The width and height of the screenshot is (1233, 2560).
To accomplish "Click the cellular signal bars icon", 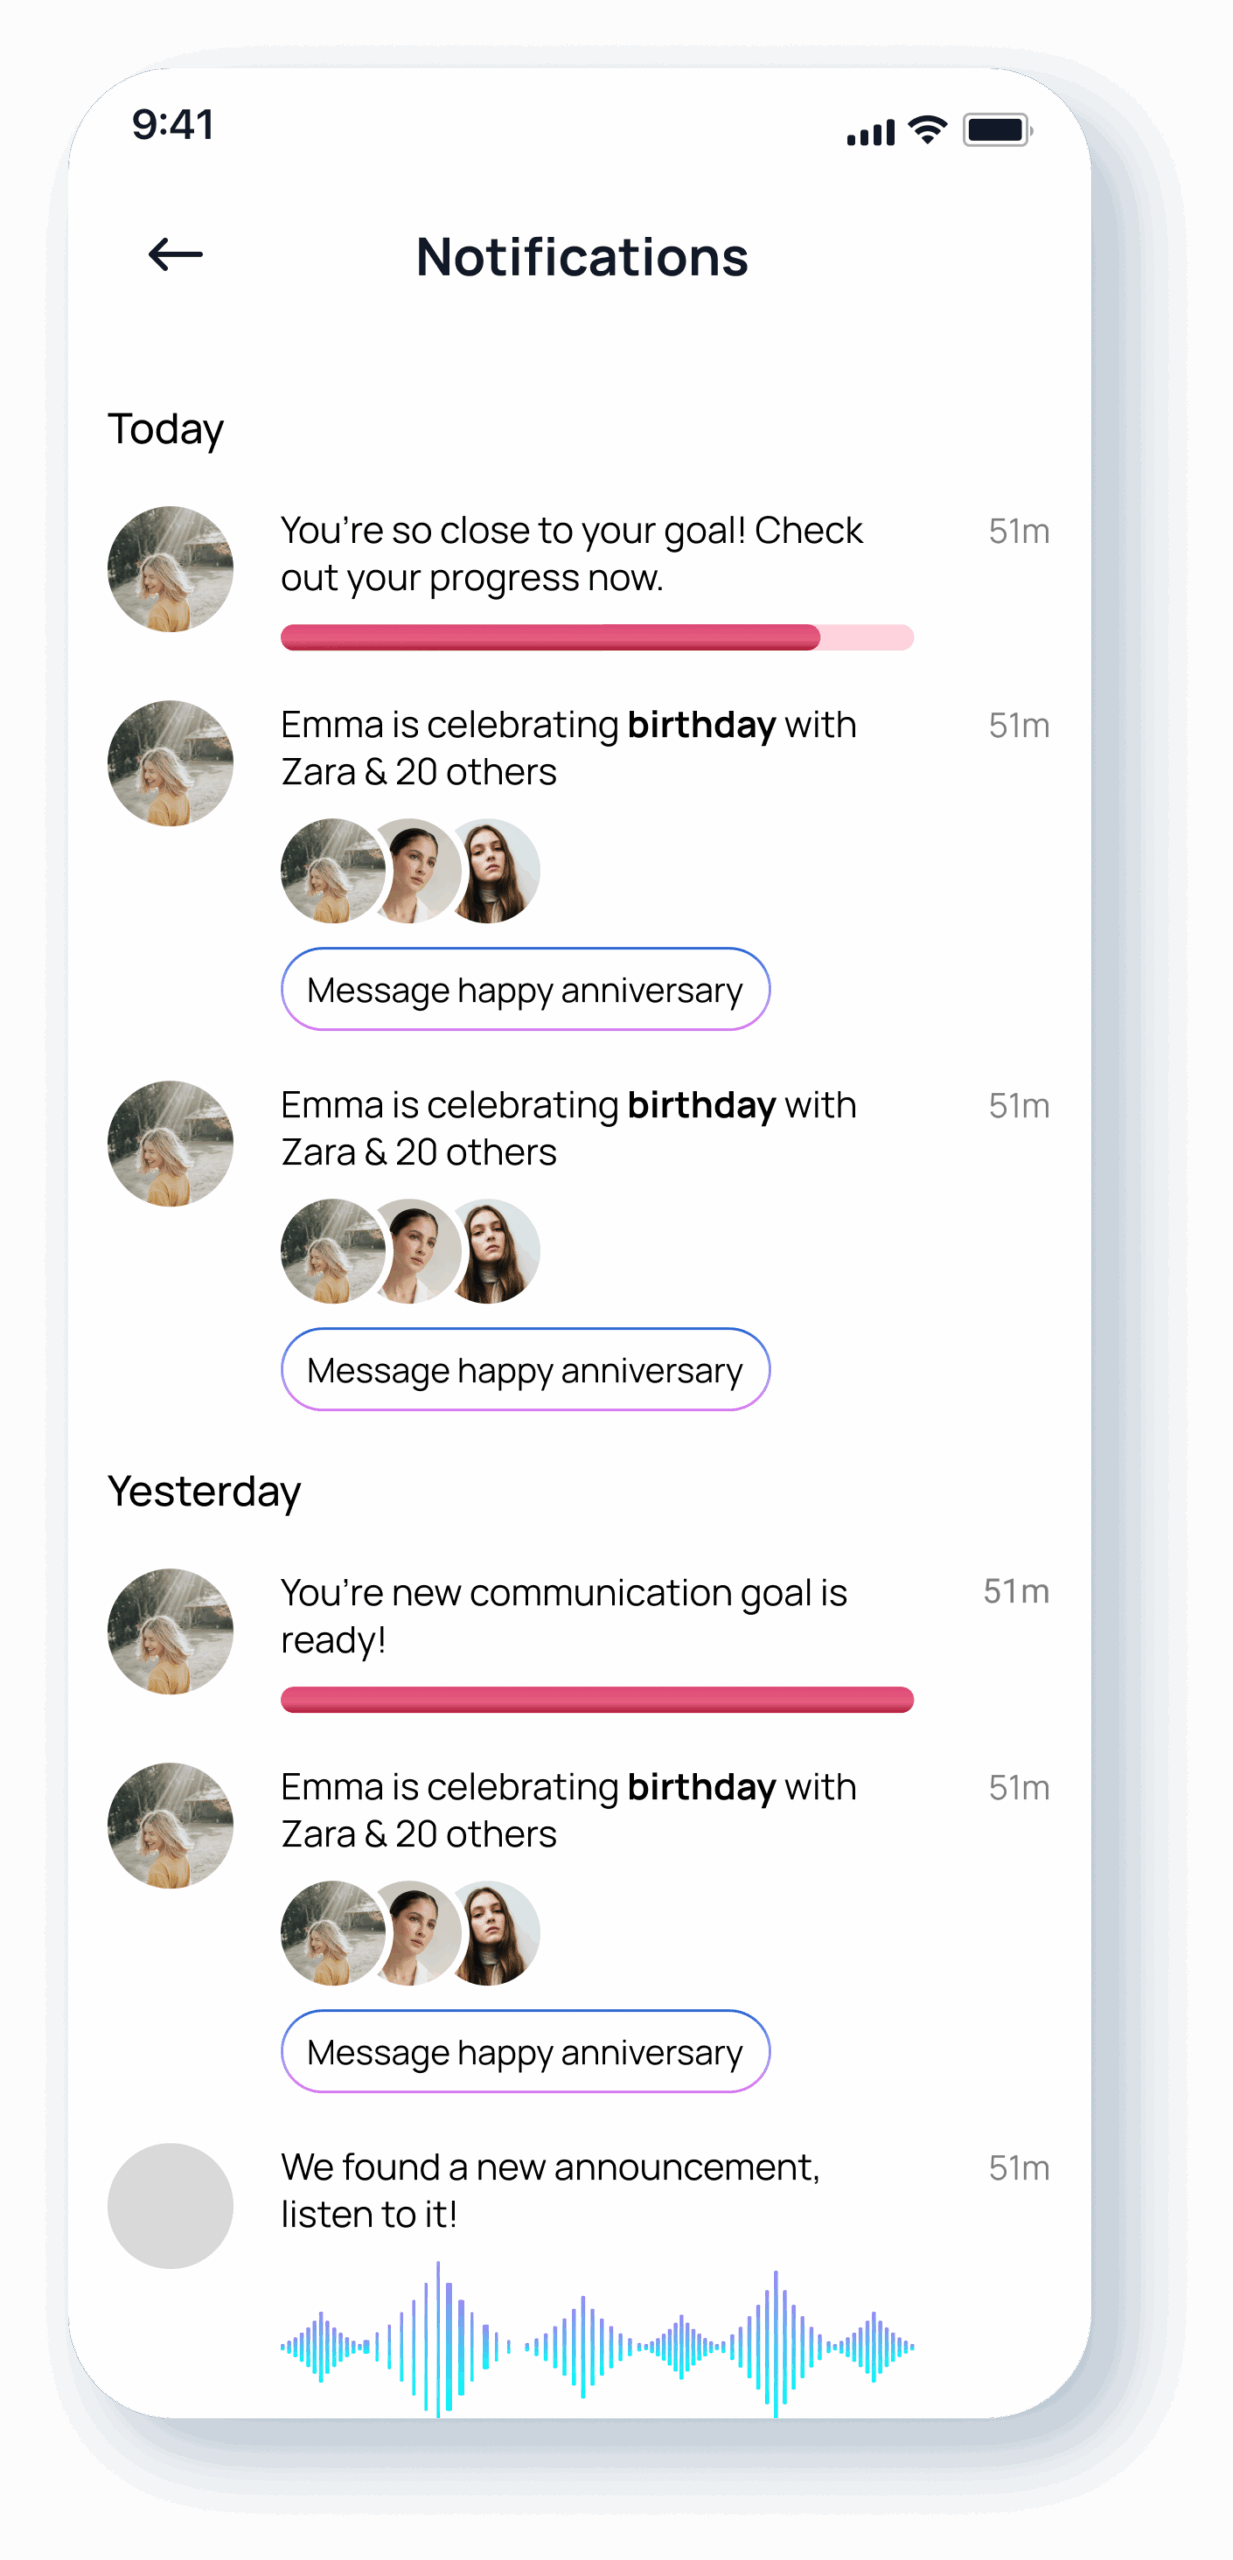I will point(870,132).
